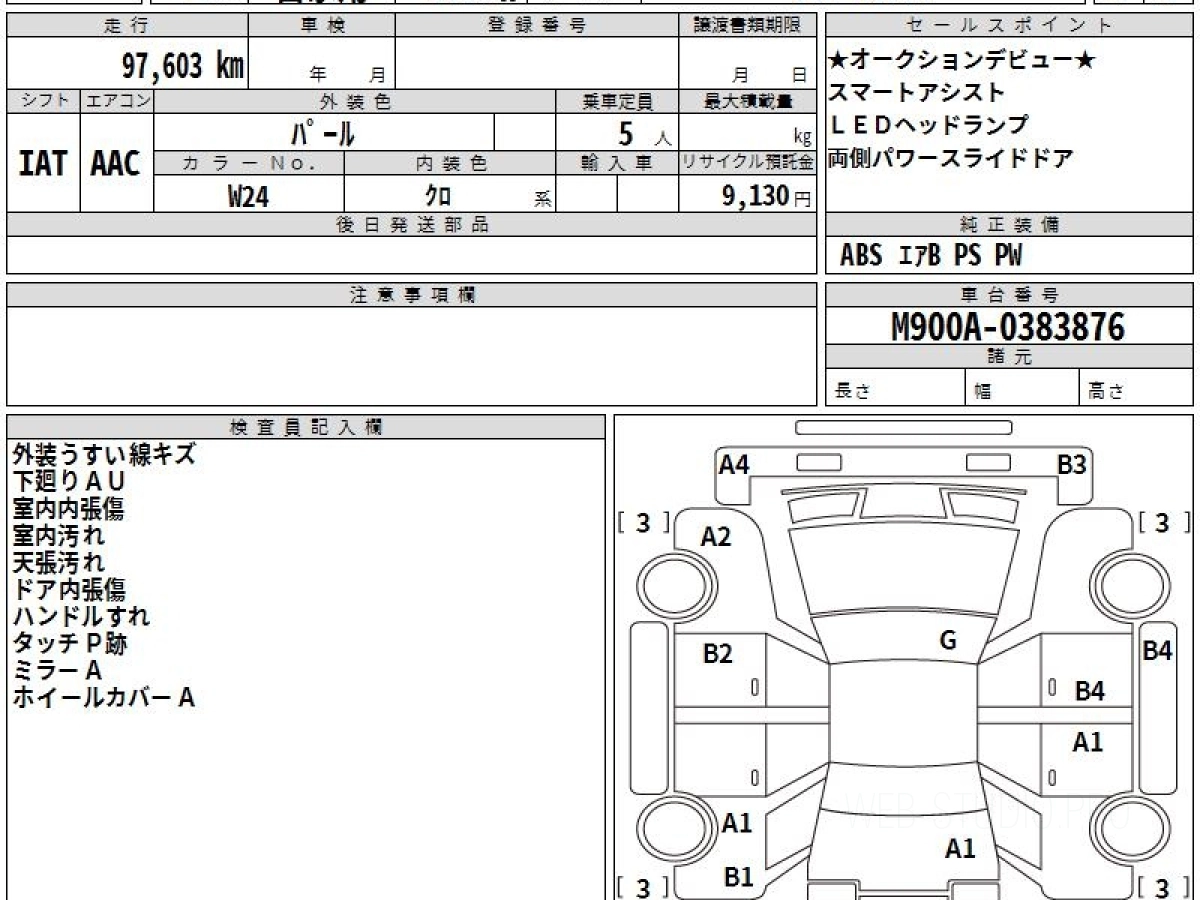The height and width of the screenshot is (900, 1200).
Task: Click the ホイールカバーA note
Action: tap(103, 697)
